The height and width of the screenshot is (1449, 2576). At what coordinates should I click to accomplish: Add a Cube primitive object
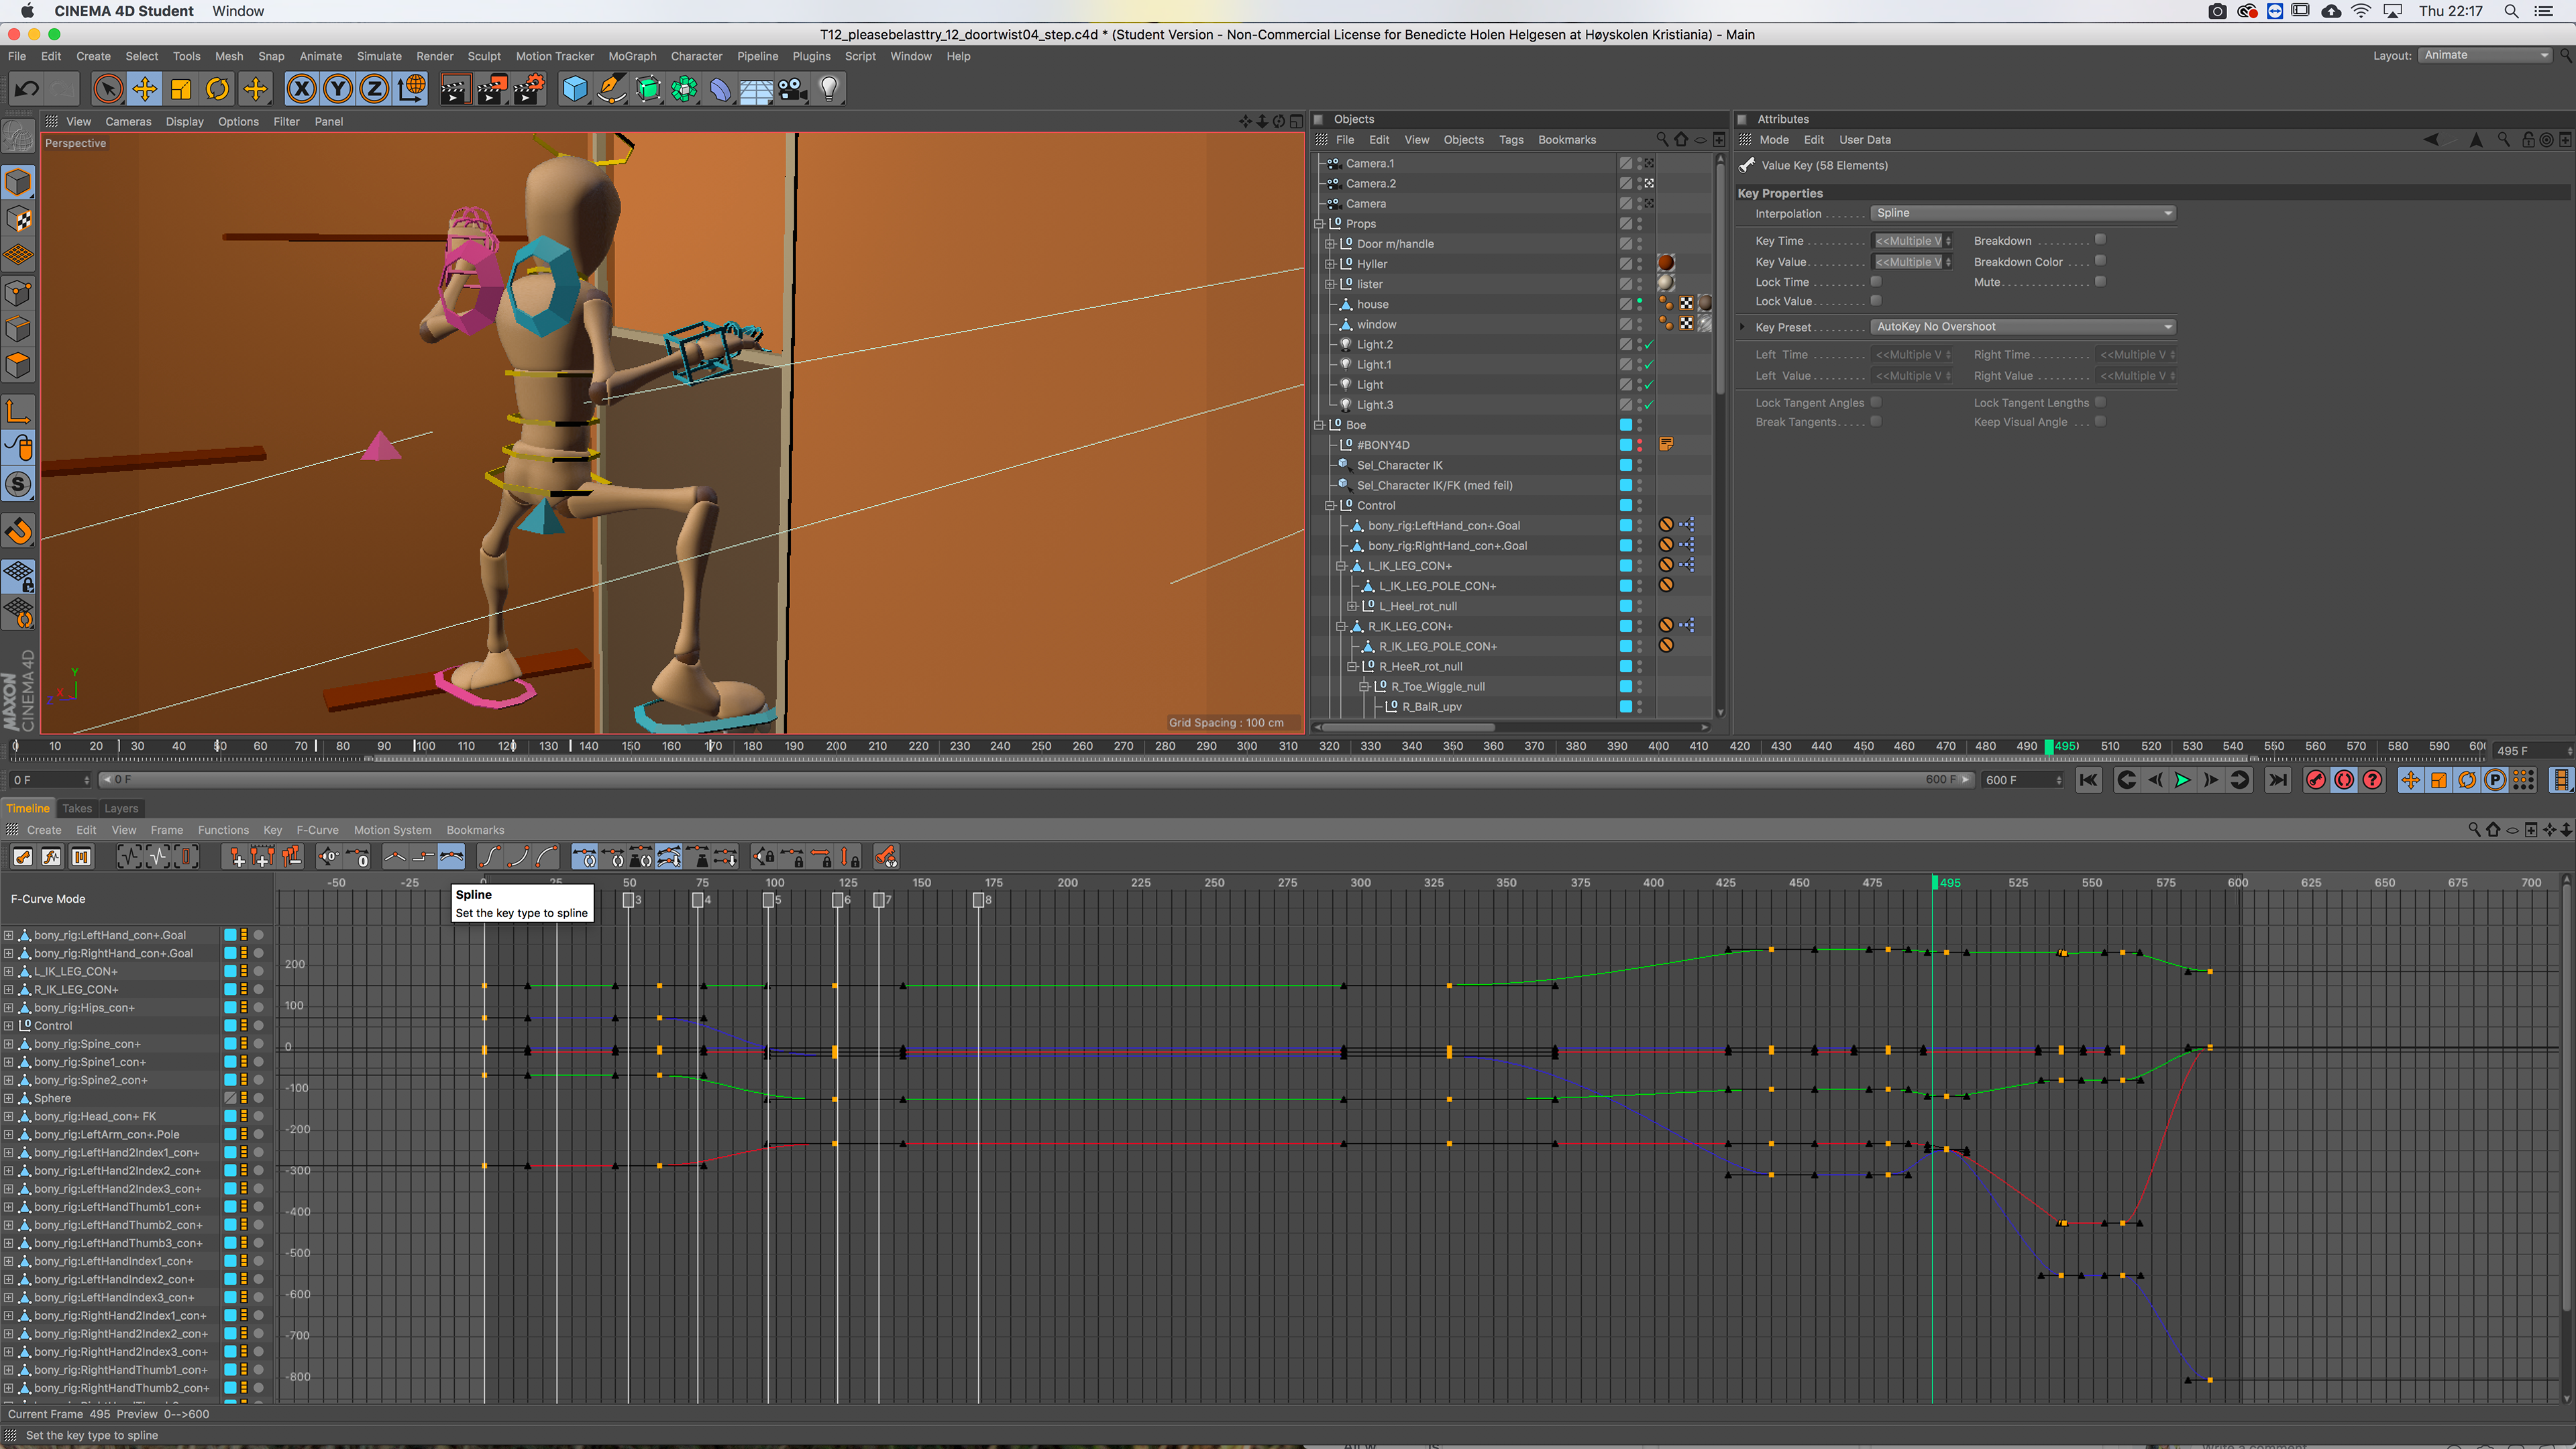[575, 89]
